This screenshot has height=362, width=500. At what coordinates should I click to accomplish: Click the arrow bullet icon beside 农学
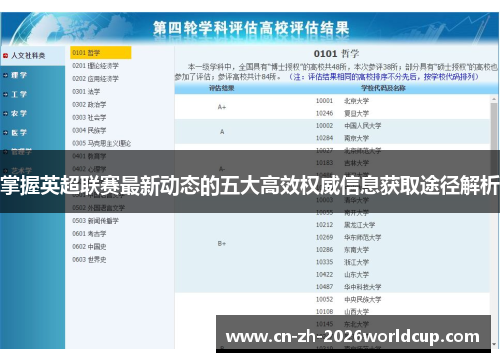(5, 114)
